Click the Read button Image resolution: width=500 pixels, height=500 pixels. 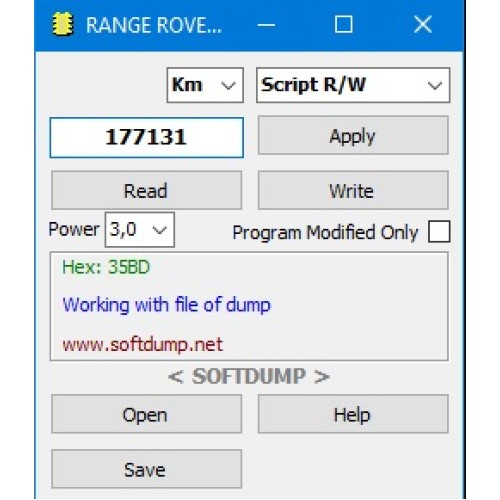pyautogui.click(x=146, y=190)
